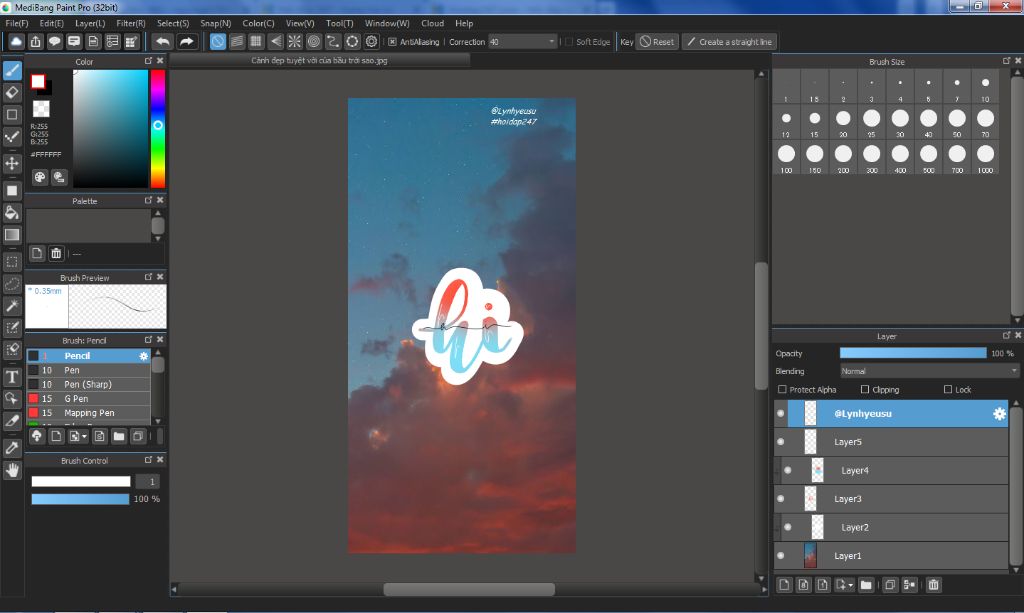Select the G Pen brush
This screenshot has height=613, width=1024.
tap(88, 399)
